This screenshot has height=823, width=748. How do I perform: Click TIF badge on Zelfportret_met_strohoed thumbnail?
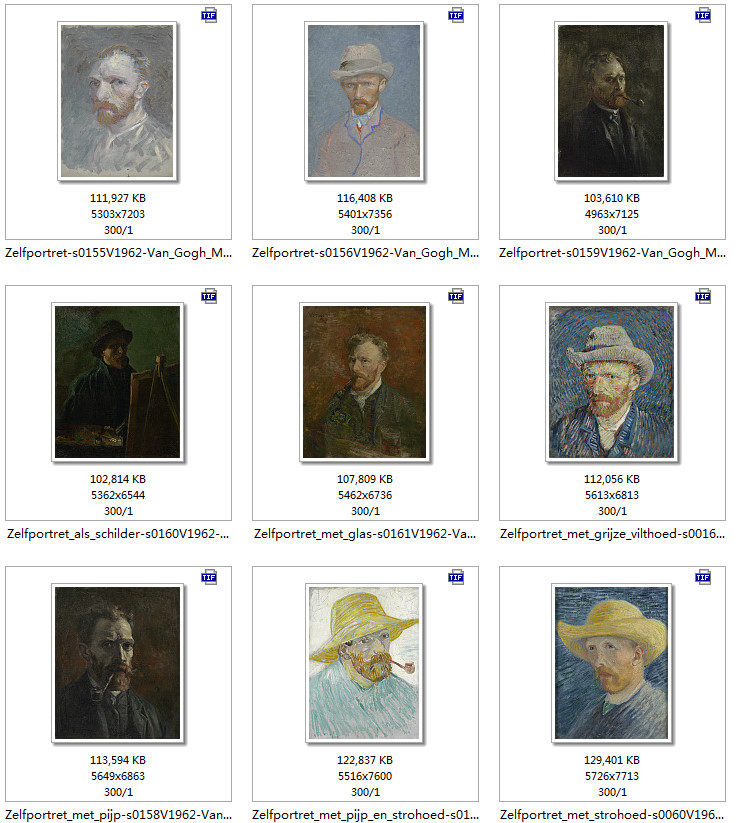[x=703, y=577]
